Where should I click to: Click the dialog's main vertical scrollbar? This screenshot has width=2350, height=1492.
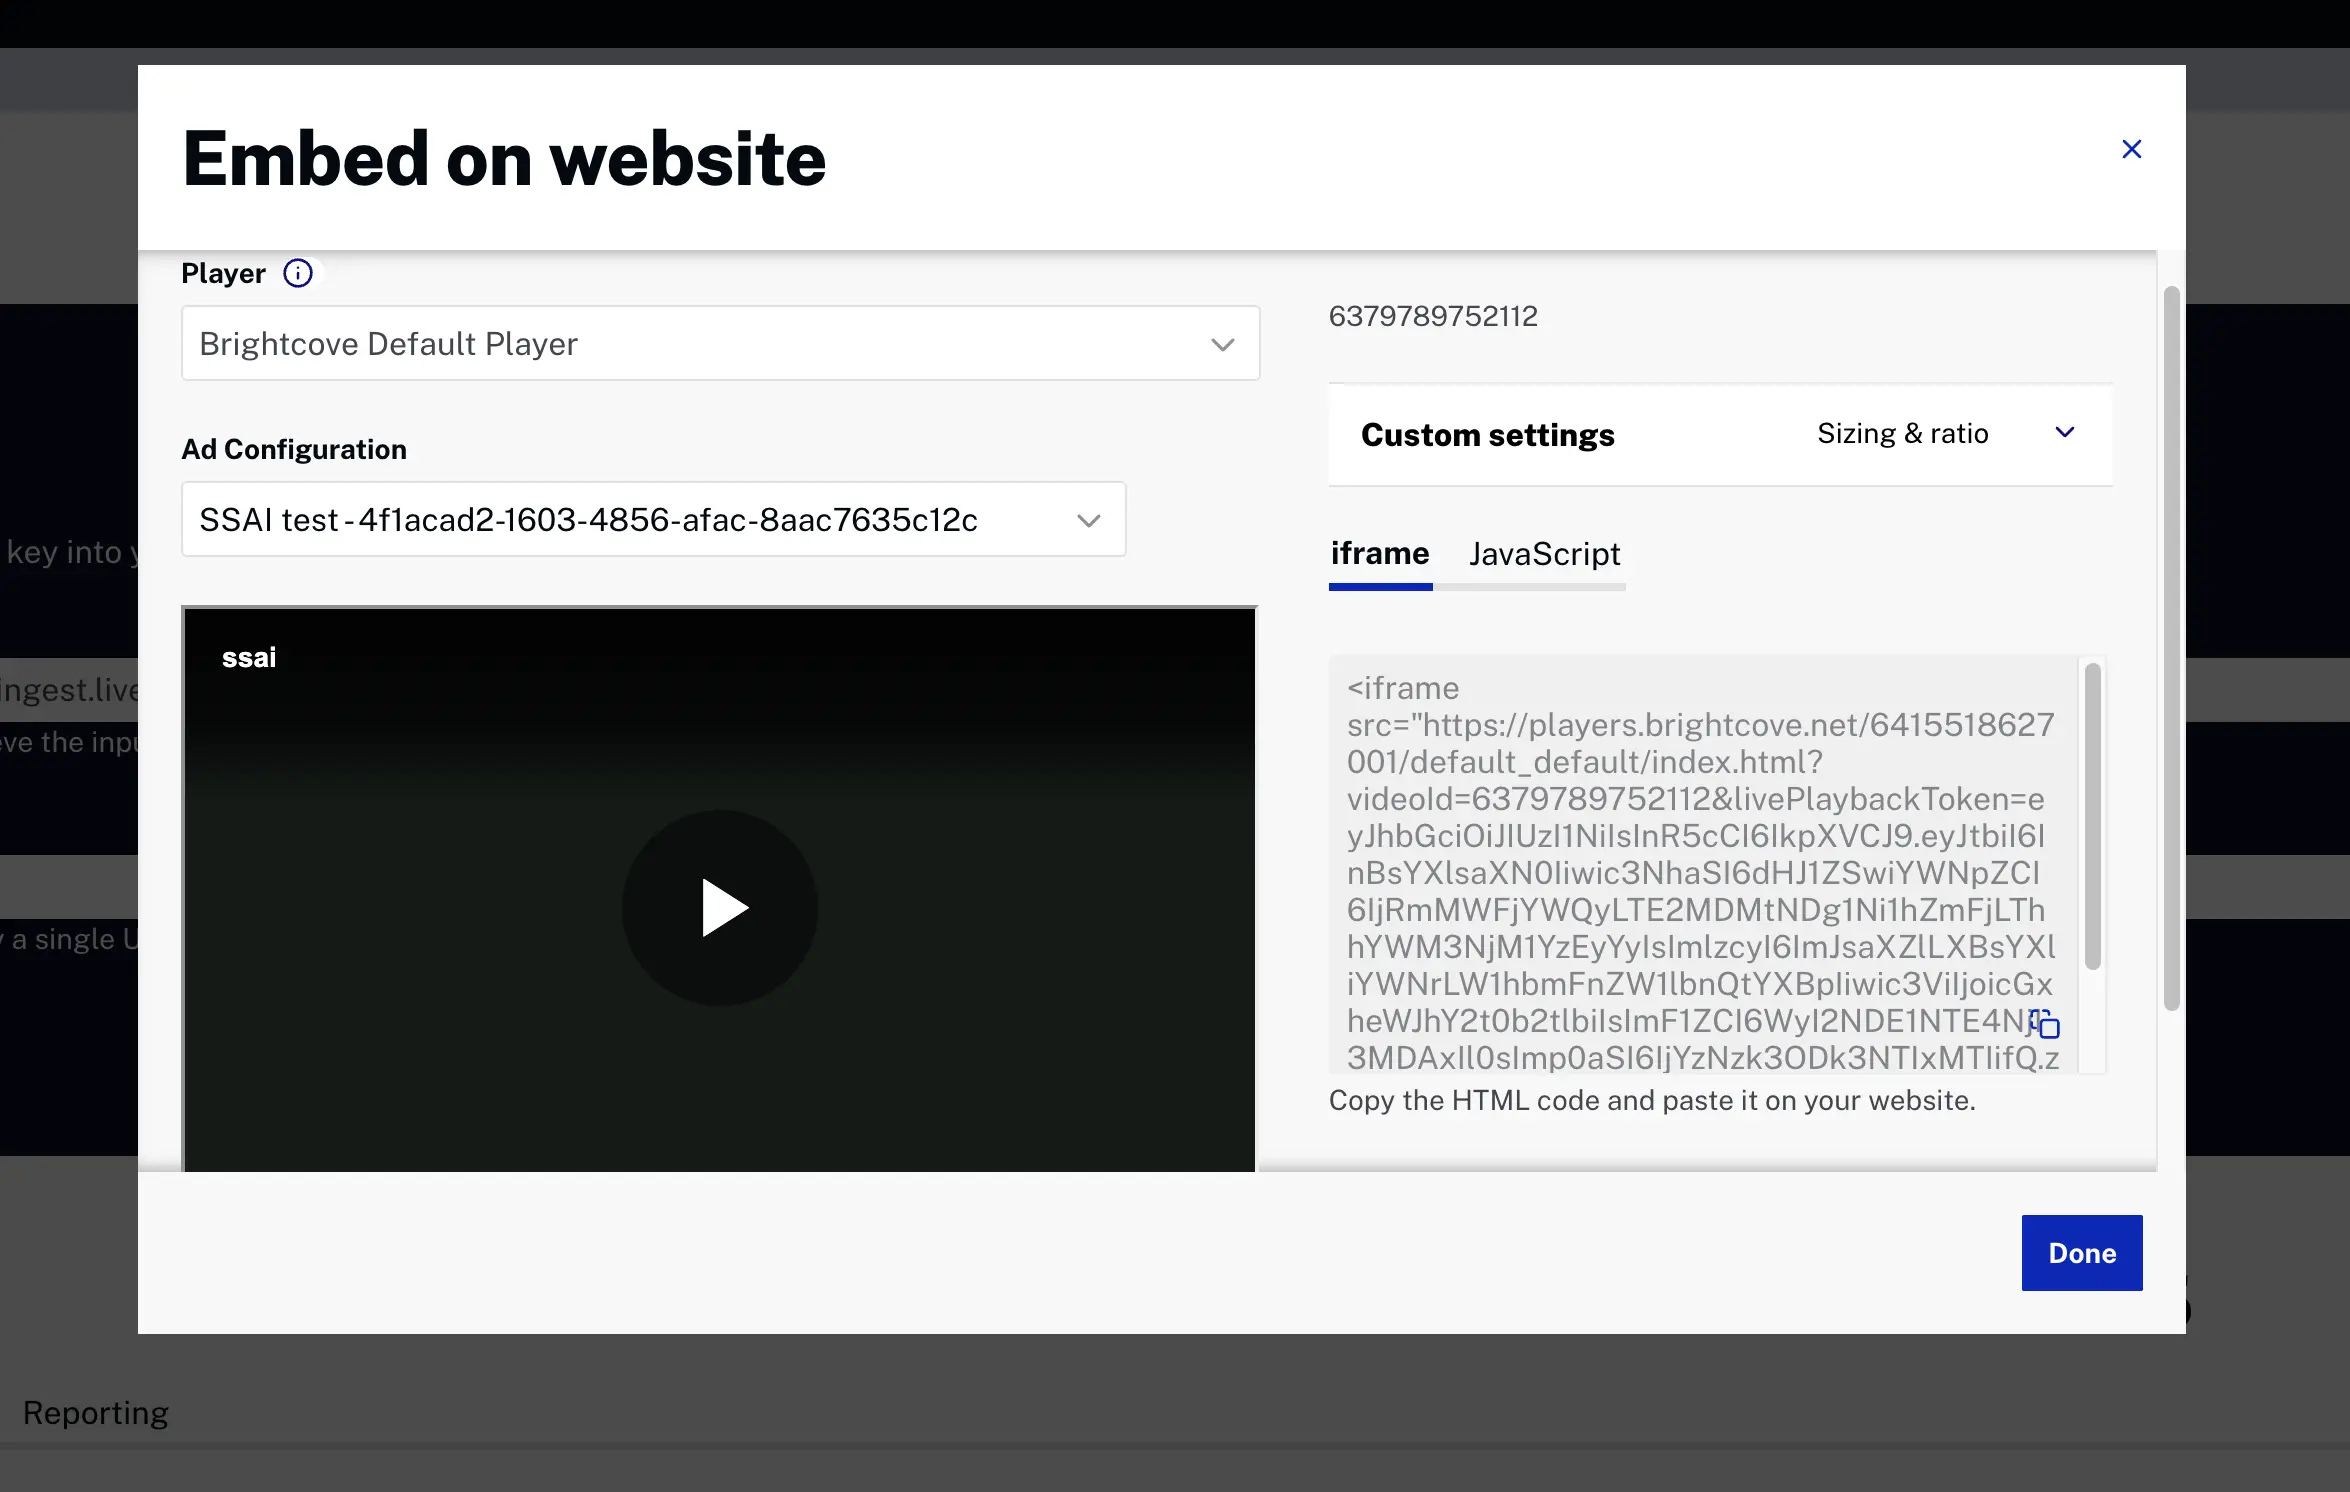pyautogui.click(x=2171, y=650)
